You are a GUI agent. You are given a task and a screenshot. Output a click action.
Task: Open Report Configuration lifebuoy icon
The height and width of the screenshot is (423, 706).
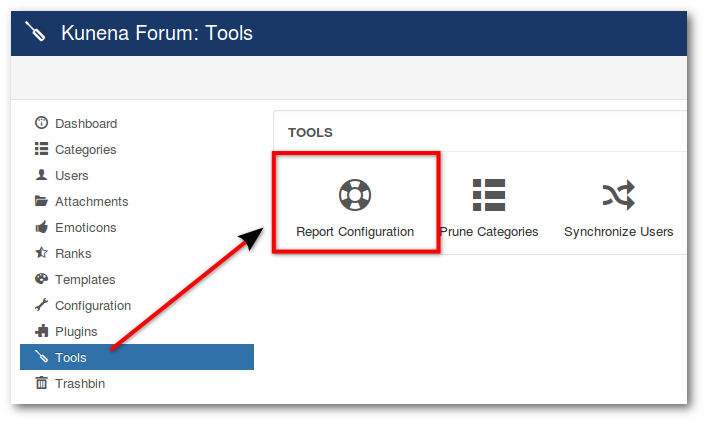point(355,195)
